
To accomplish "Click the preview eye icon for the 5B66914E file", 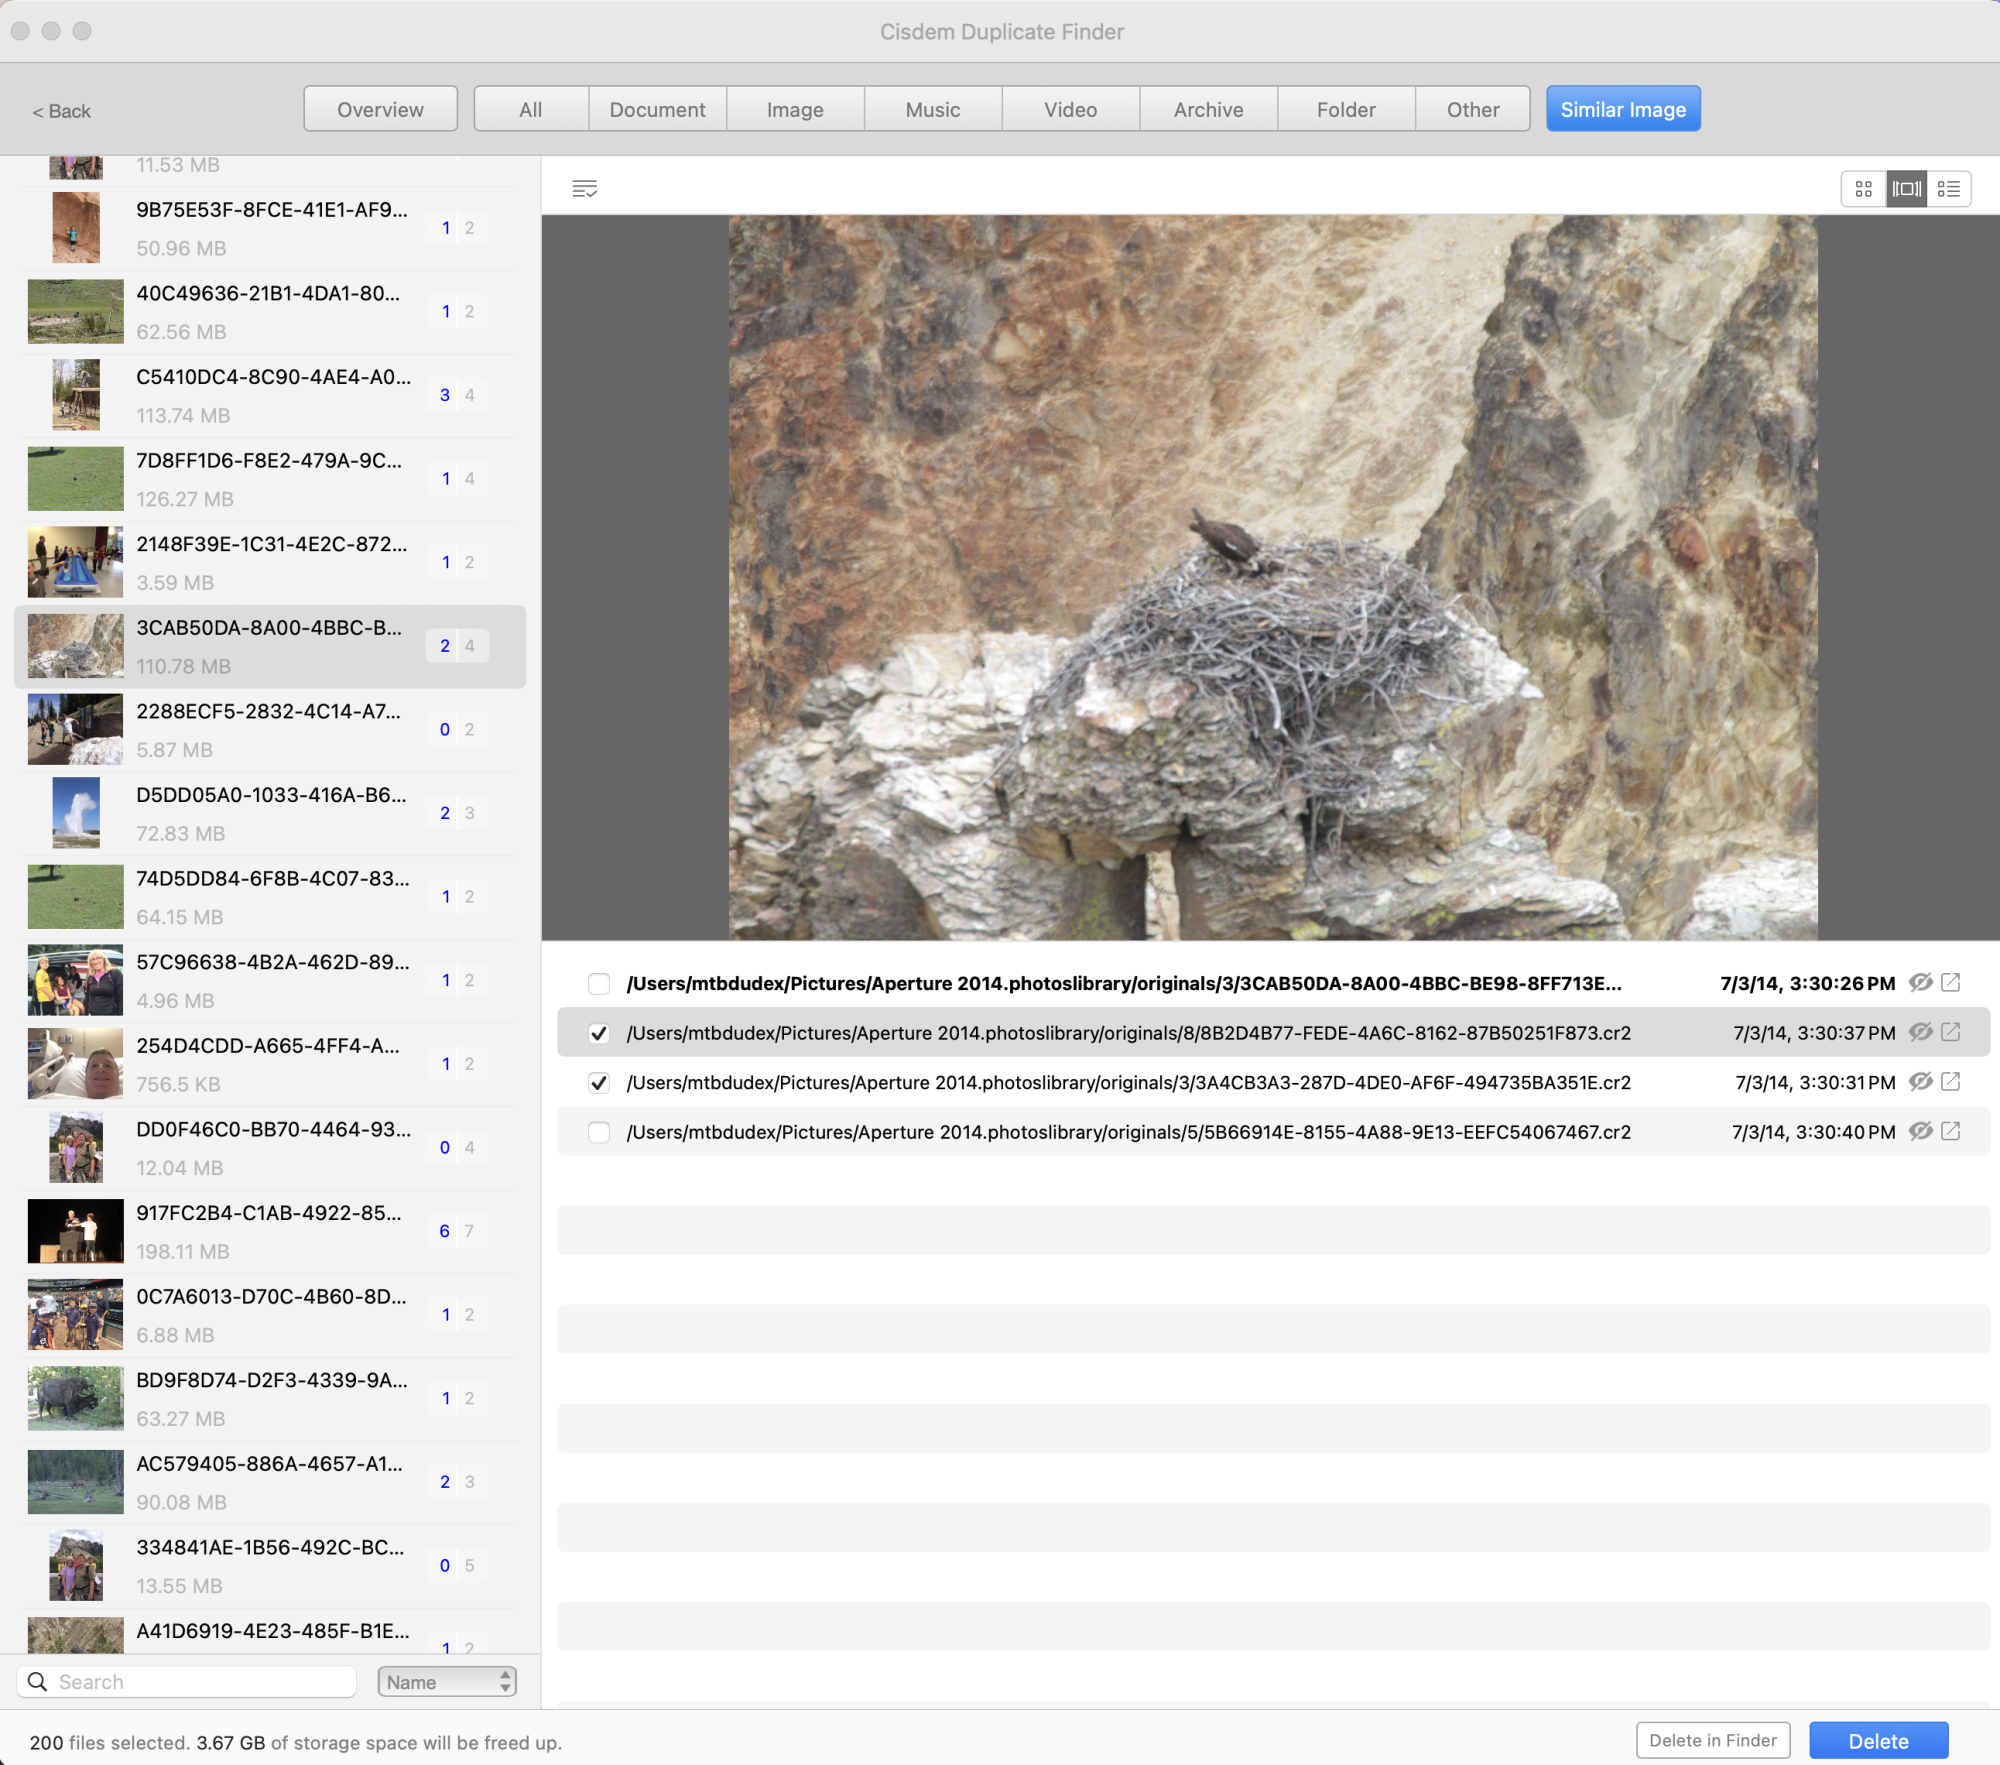I will (1920, 1131).
